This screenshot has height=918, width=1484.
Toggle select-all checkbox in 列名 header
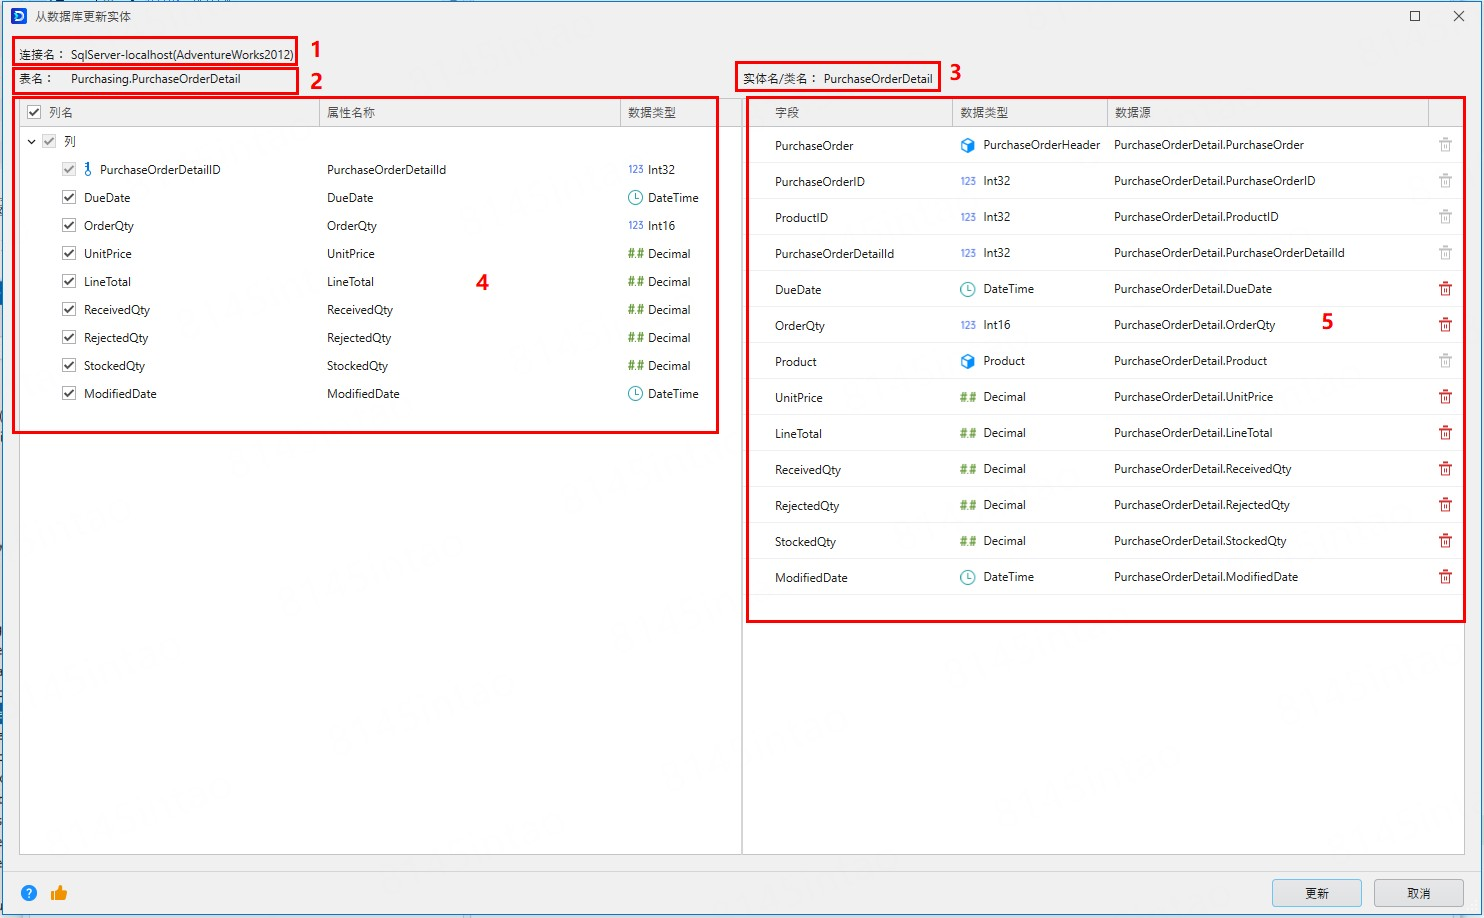tap(34, 113)
